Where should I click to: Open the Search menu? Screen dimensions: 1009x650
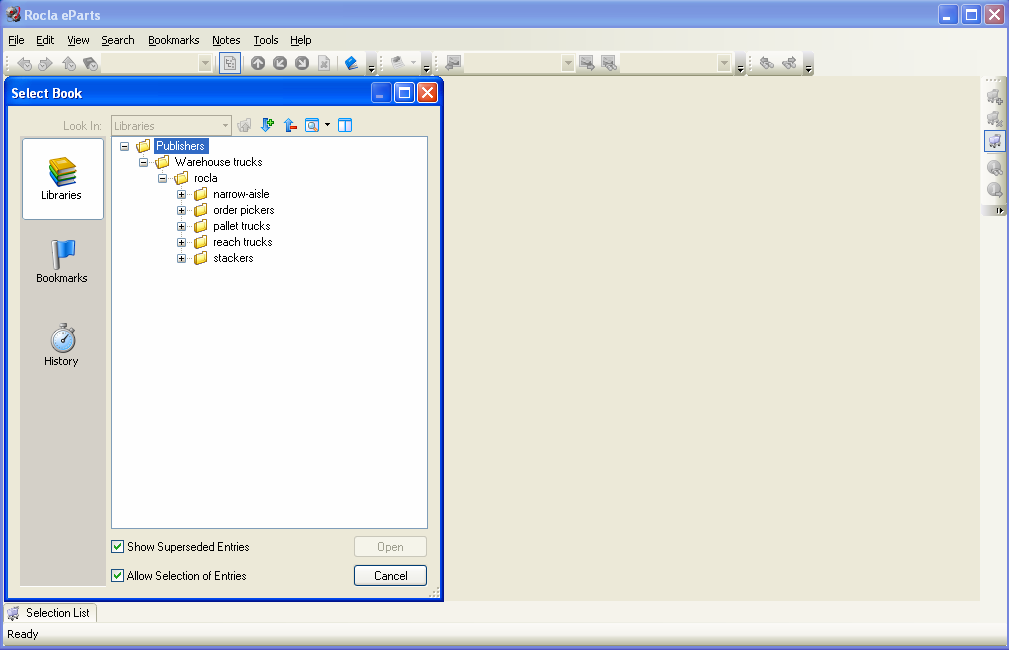point(118,40)
